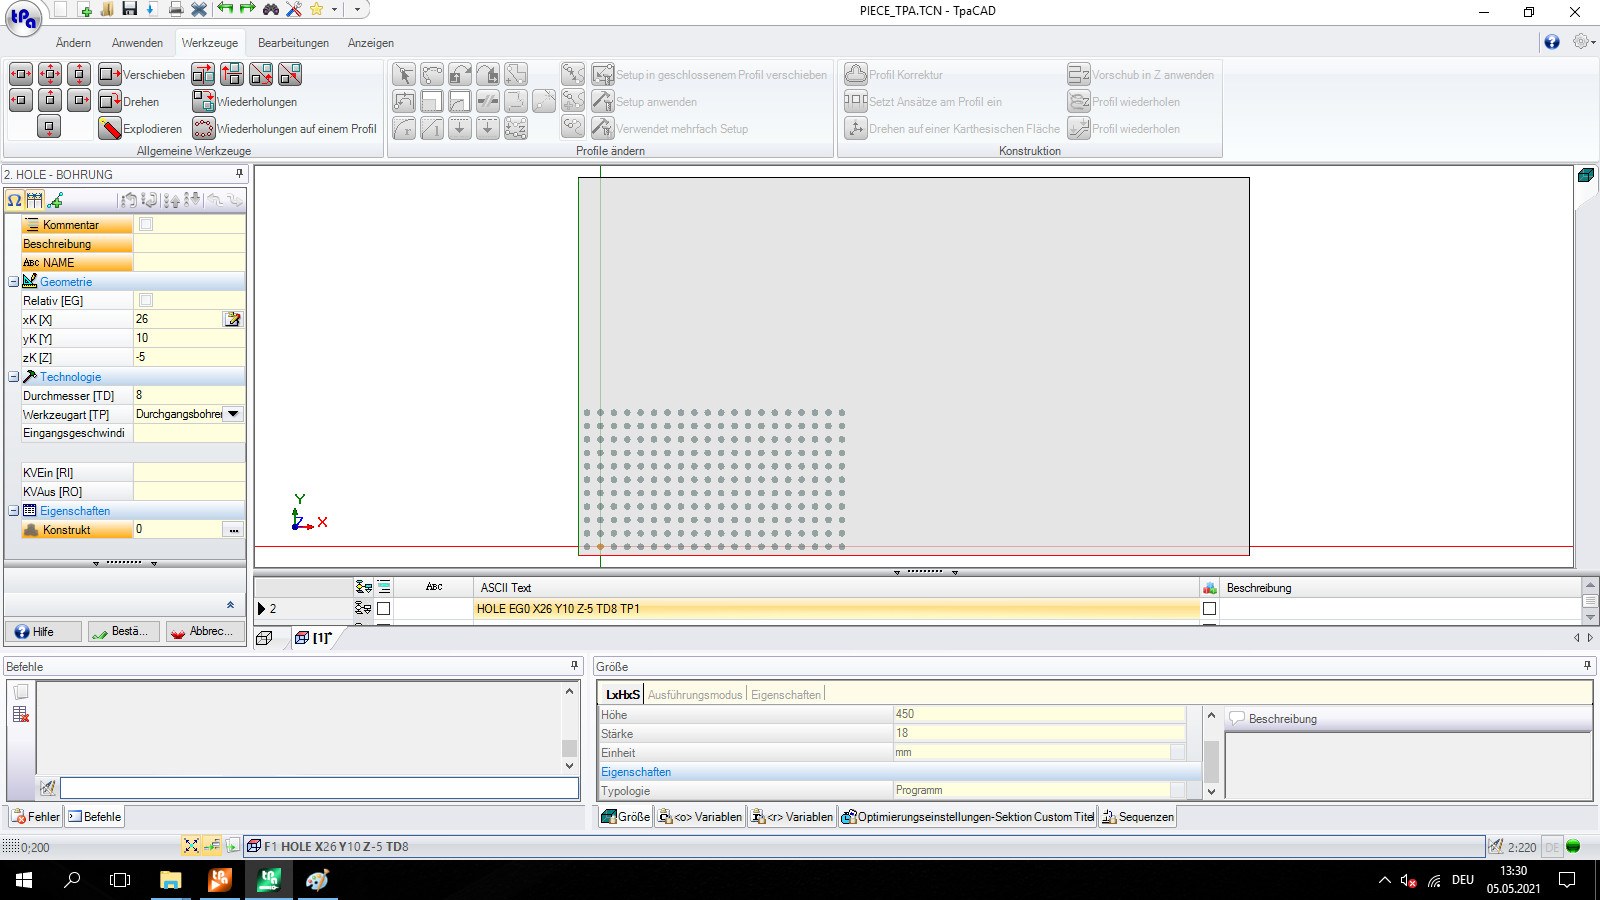Click the save disk icon in quick toolbar
Screen dimensions: 1600x900
[129, 9]
